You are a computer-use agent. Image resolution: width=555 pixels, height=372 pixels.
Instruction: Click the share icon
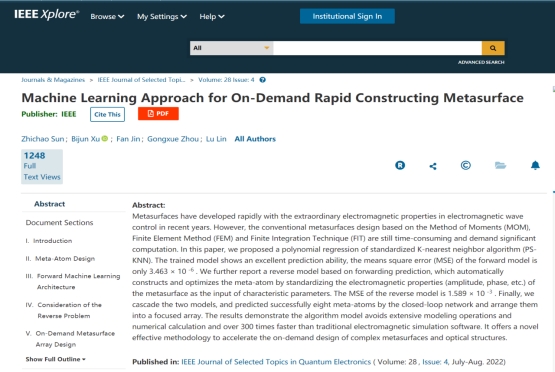coord(433,166)
